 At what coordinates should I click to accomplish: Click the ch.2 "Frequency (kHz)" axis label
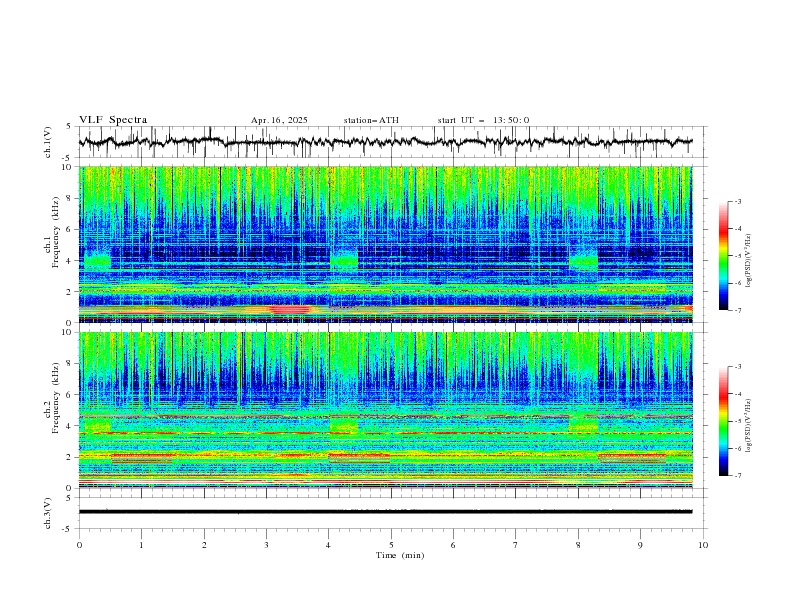pos(56,397)
